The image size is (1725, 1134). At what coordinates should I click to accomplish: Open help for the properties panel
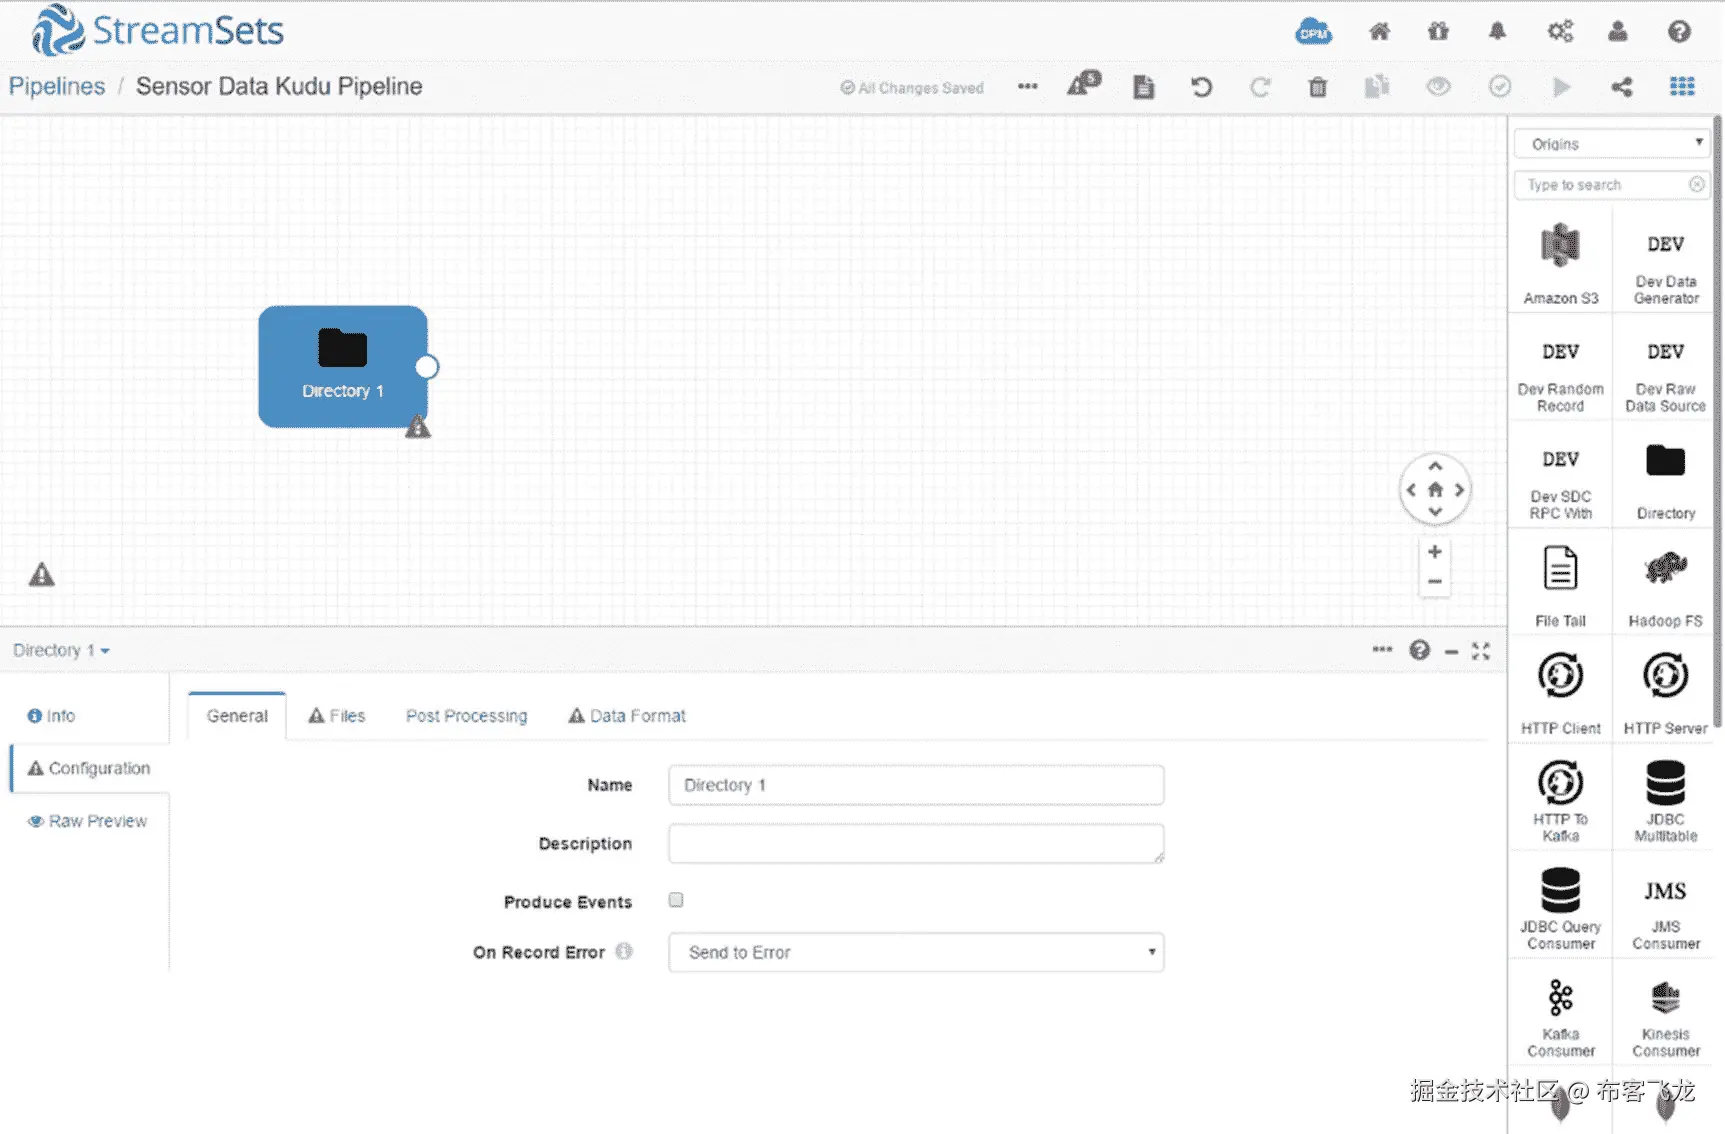point(1419,651)
